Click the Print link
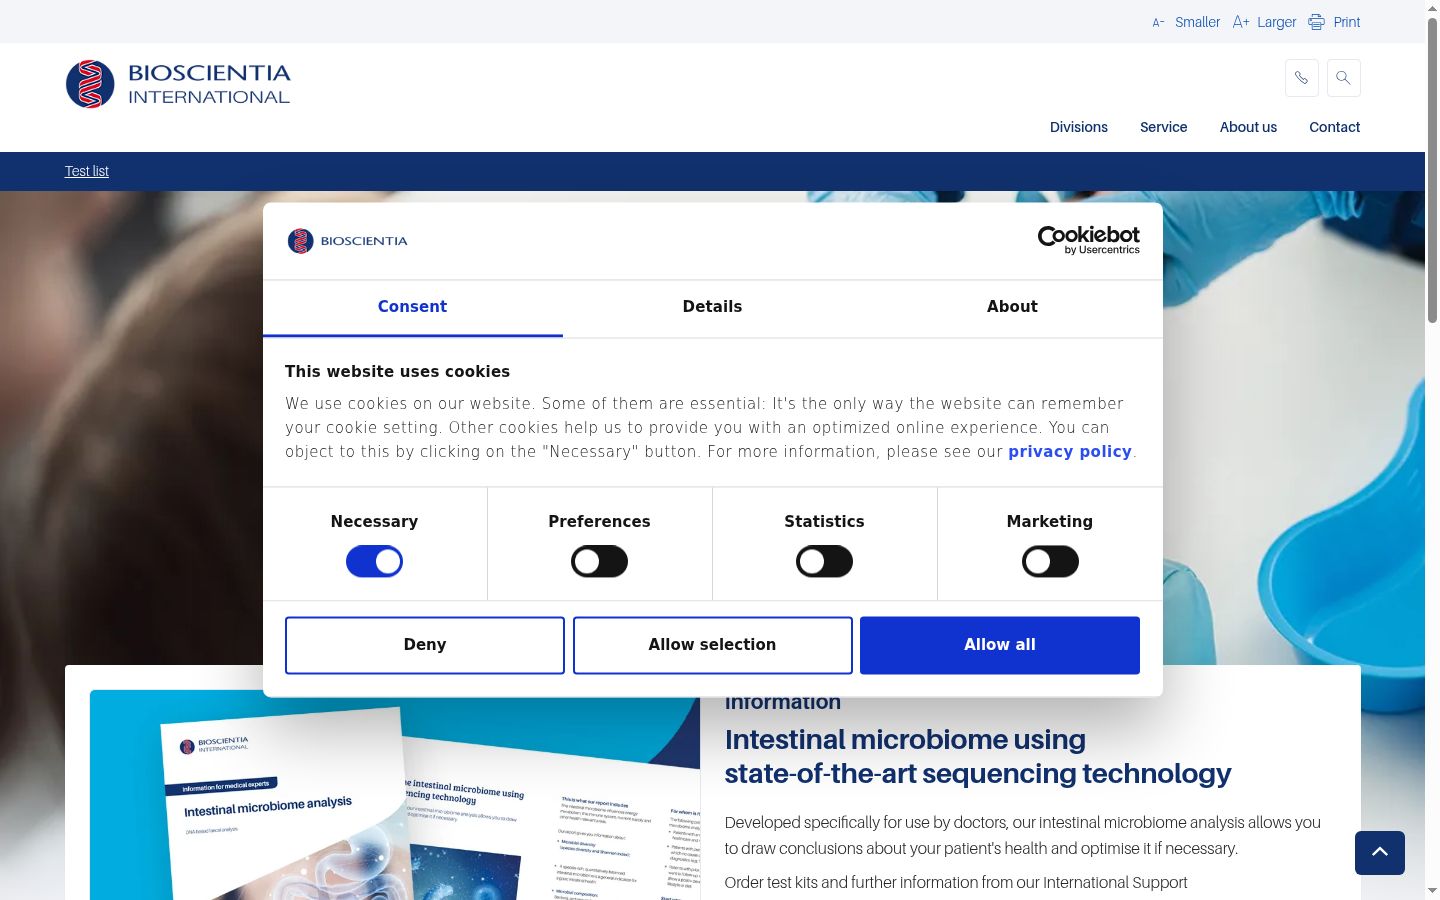The image size is (1440, 900). [1346, 22]
